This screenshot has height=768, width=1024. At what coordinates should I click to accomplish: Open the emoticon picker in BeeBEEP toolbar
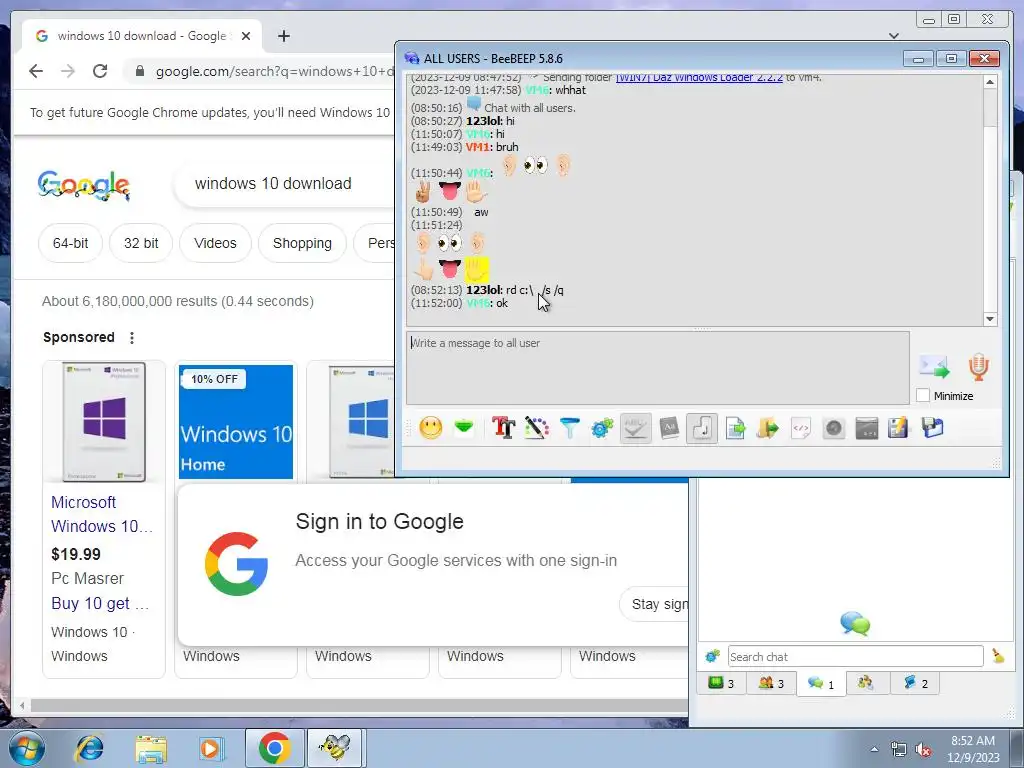tap(430, 428)
